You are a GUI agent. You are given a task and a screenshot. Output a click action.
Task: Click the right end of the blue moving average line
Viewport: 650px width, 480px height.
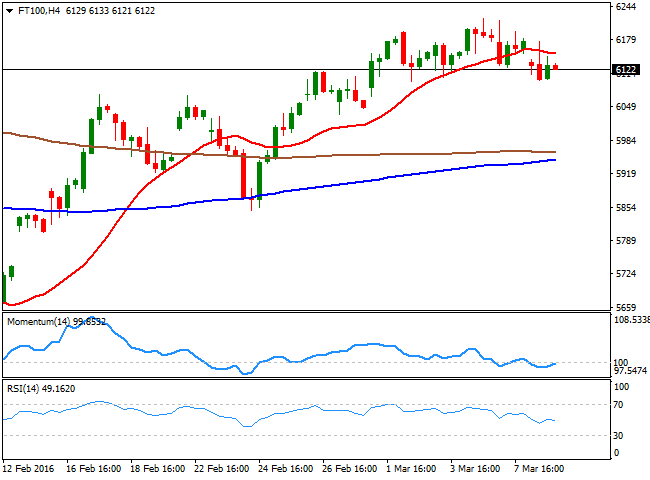click(x=555, y=160)
